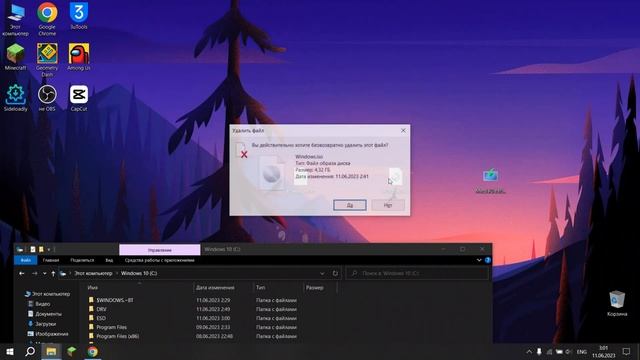Cancel deletion with the Нет button

(x=388, y=205)
